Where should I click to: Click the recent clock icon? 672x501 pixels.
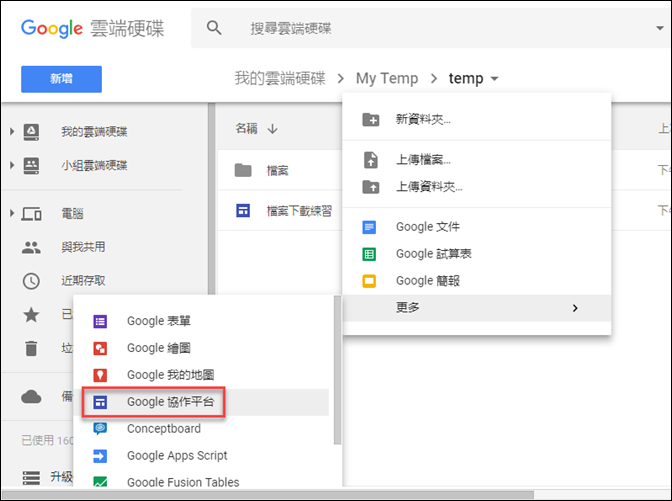[31, 281]
